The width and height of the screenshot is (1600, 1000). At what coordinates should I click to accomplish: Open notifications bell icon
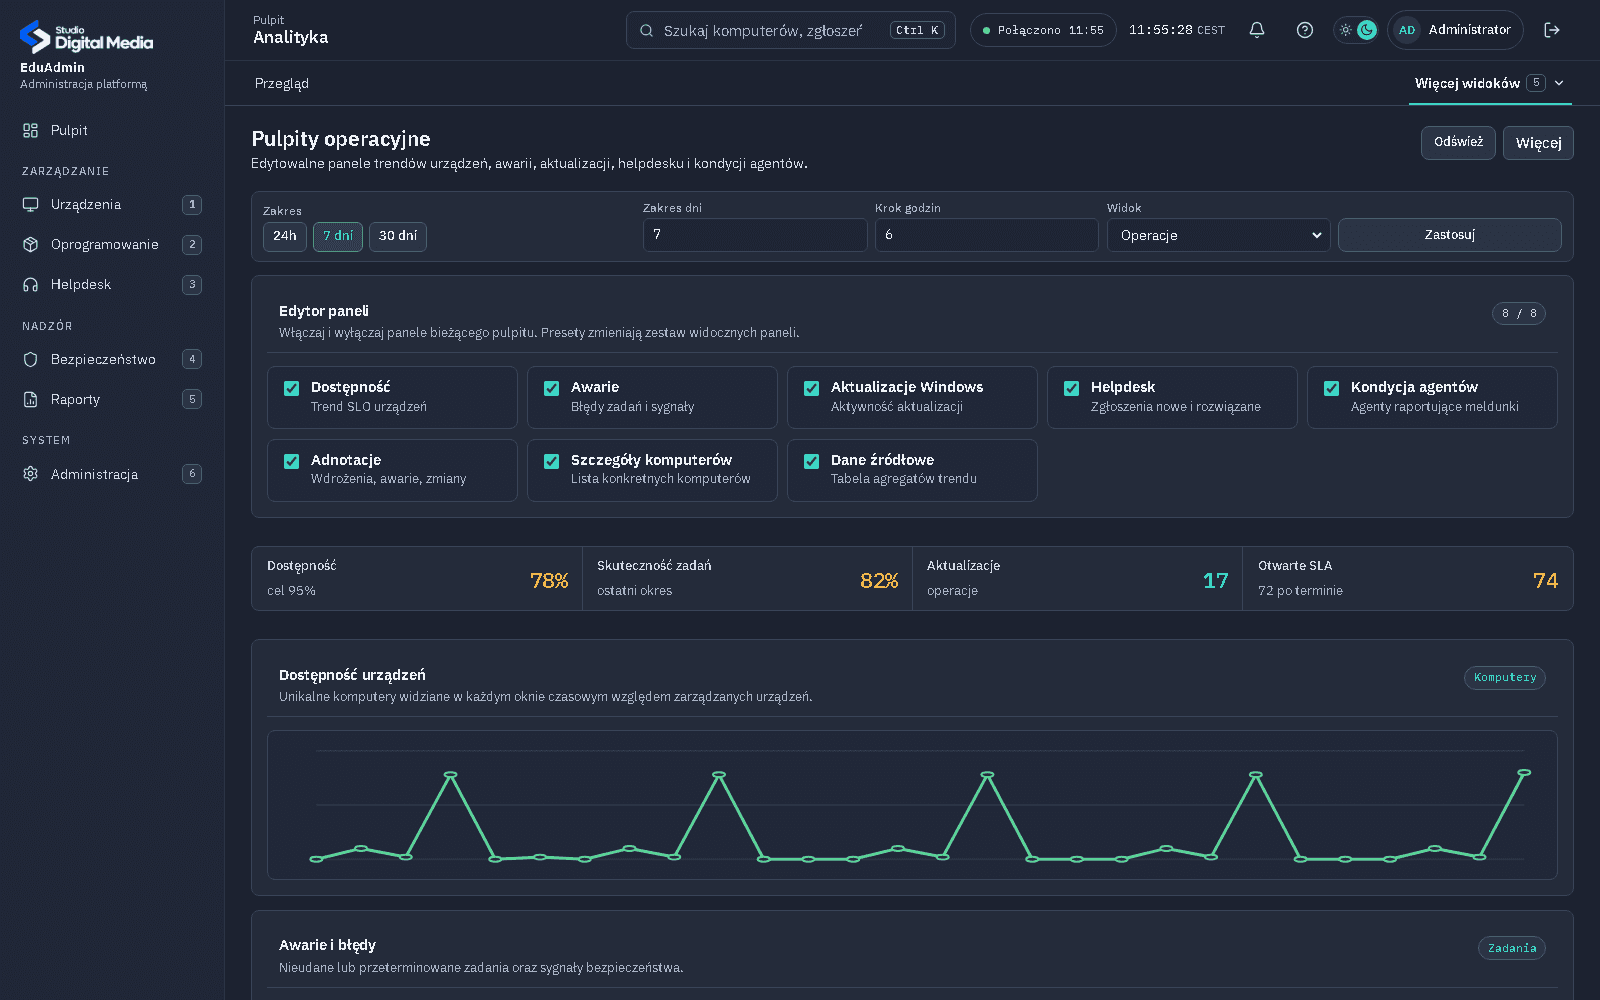pos(1257,30)
